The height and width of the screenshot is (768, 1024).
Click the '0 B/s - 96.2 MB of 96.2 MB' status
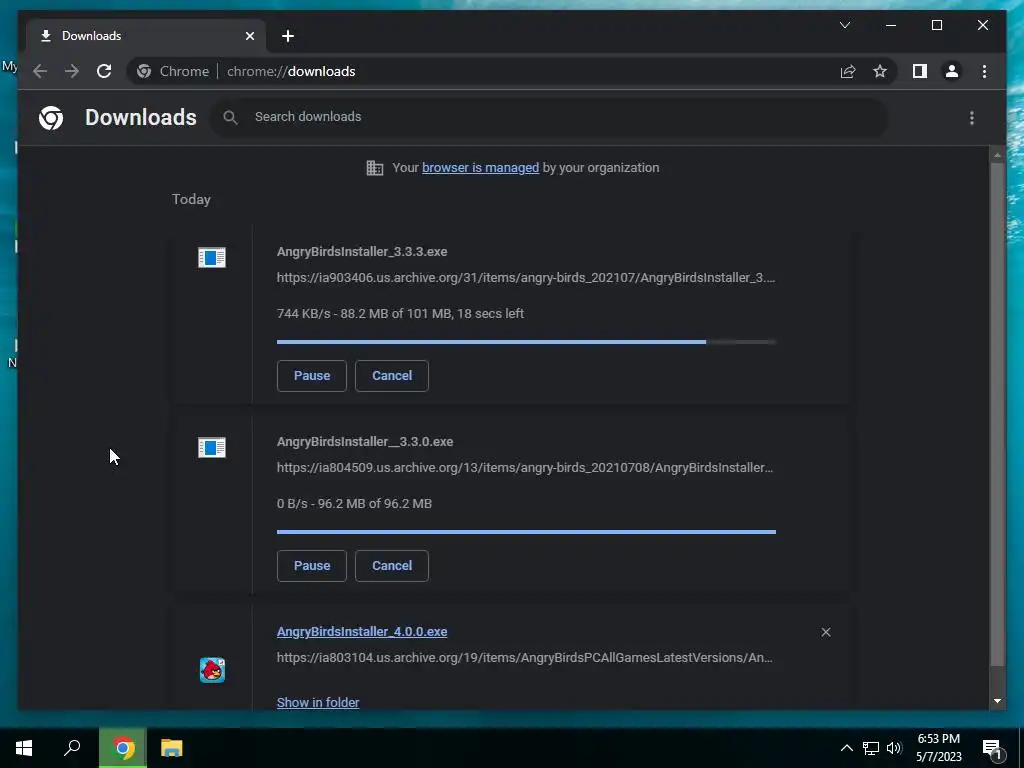pyautogui.click(x=354, y=504)
